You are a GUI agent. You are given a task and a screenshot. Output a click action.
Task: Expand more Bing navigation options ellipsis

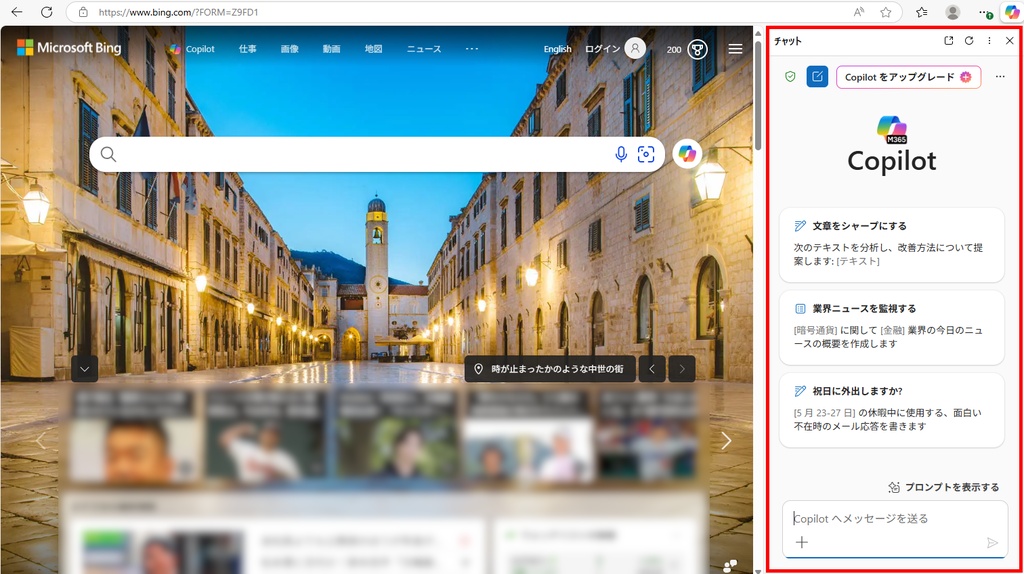[472, 48]
